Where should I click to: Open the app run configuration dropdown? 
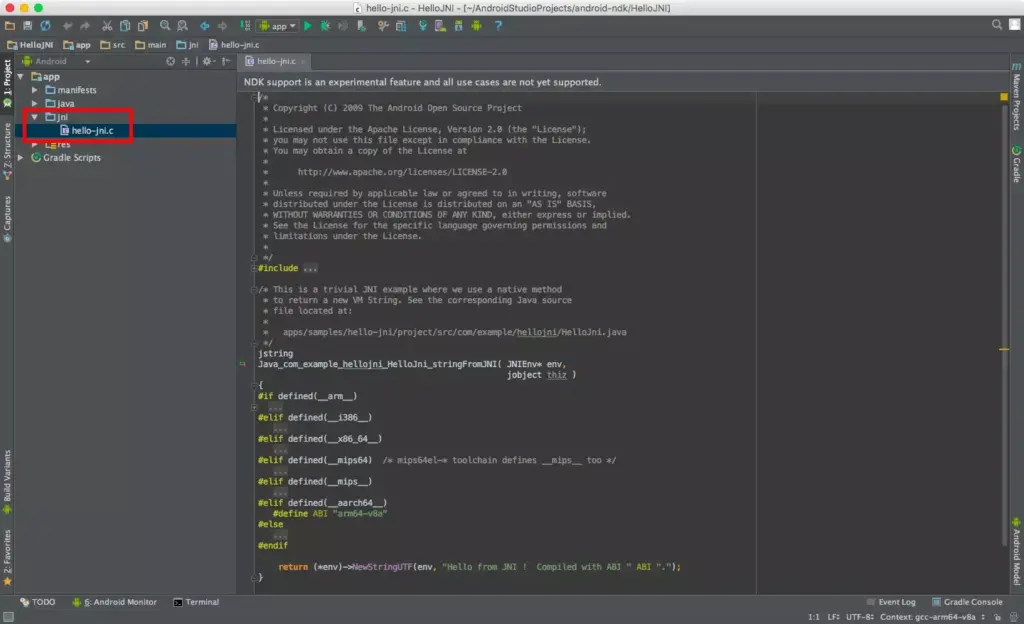click(x=278, y=25)
